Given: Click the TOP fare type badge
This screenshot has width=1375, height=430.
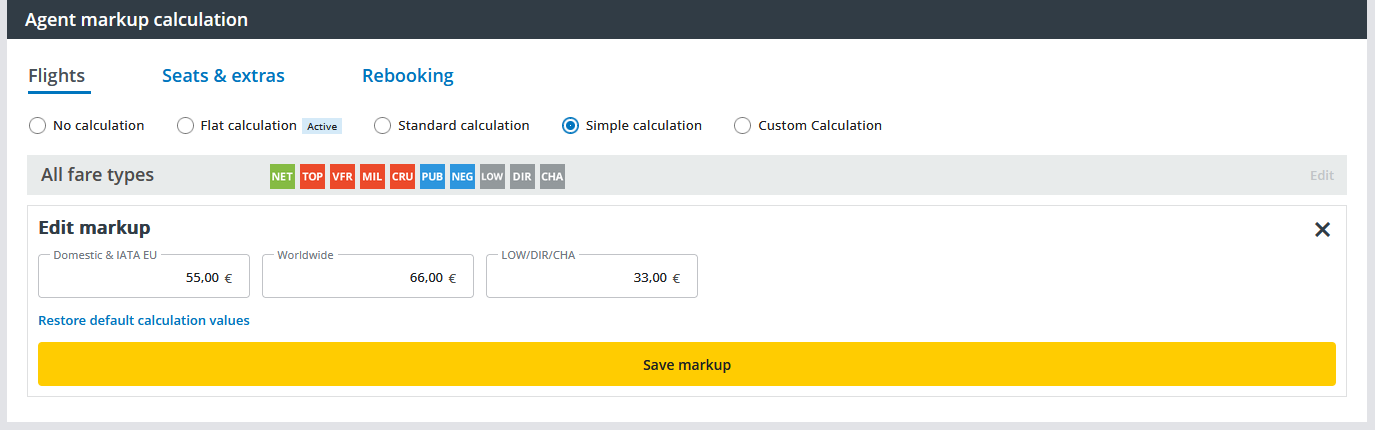Looking at the screenshot, I should click(x=312, y=177).
